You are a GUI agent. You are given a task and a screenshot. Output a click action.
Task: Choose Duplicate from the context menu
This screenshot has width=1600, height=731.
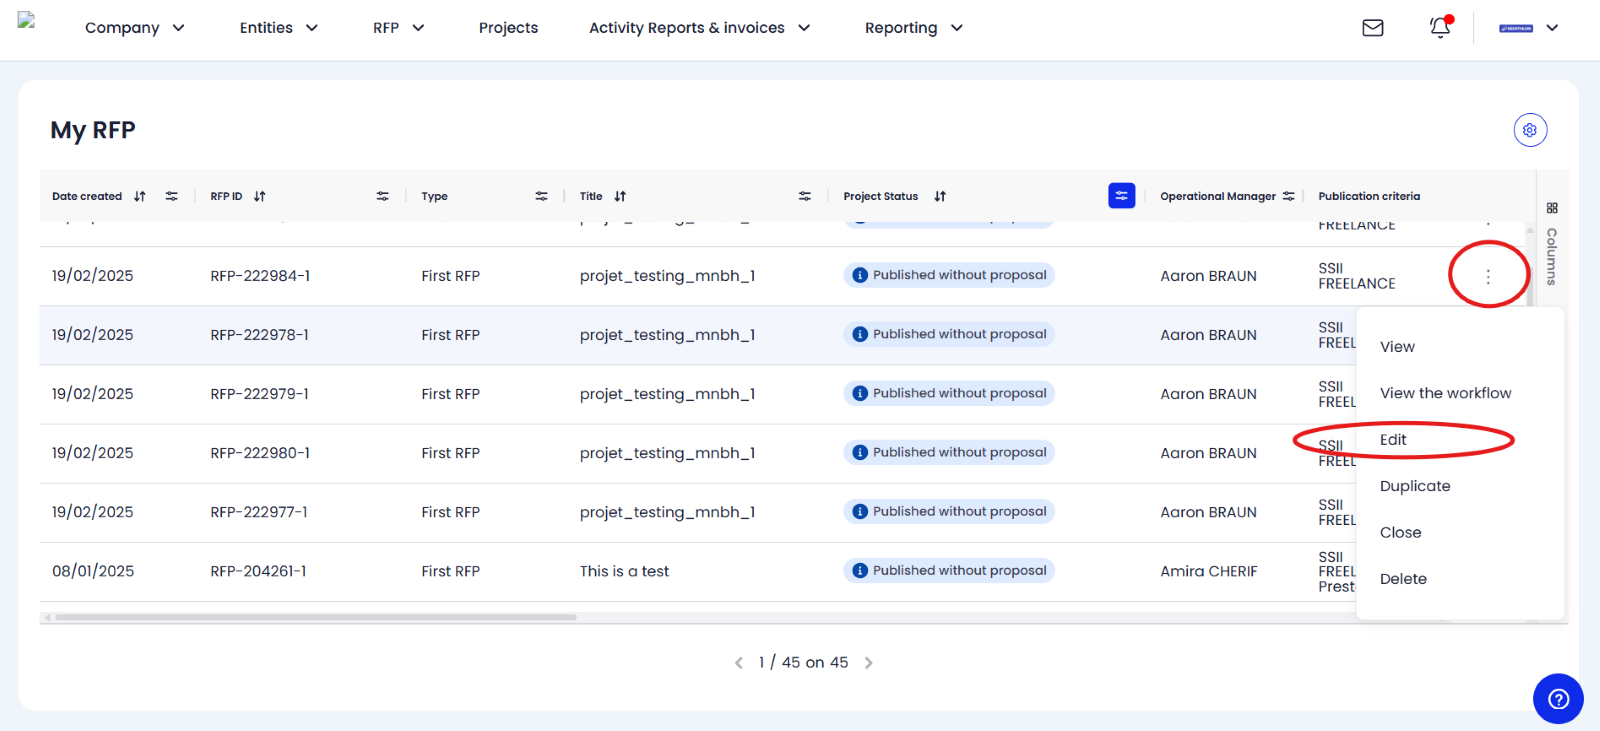pyautogui.click(x=1415, y=486)
